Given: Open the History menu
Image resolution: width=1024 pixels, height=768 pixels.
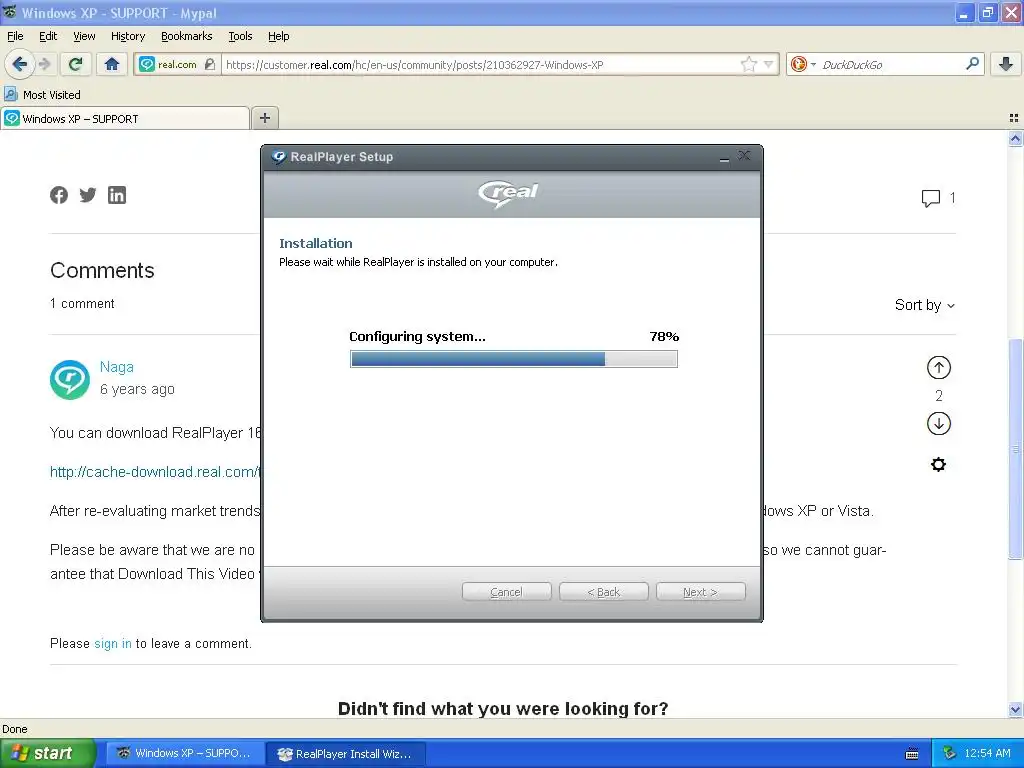Looking at the screenshot, I should 127,36.
